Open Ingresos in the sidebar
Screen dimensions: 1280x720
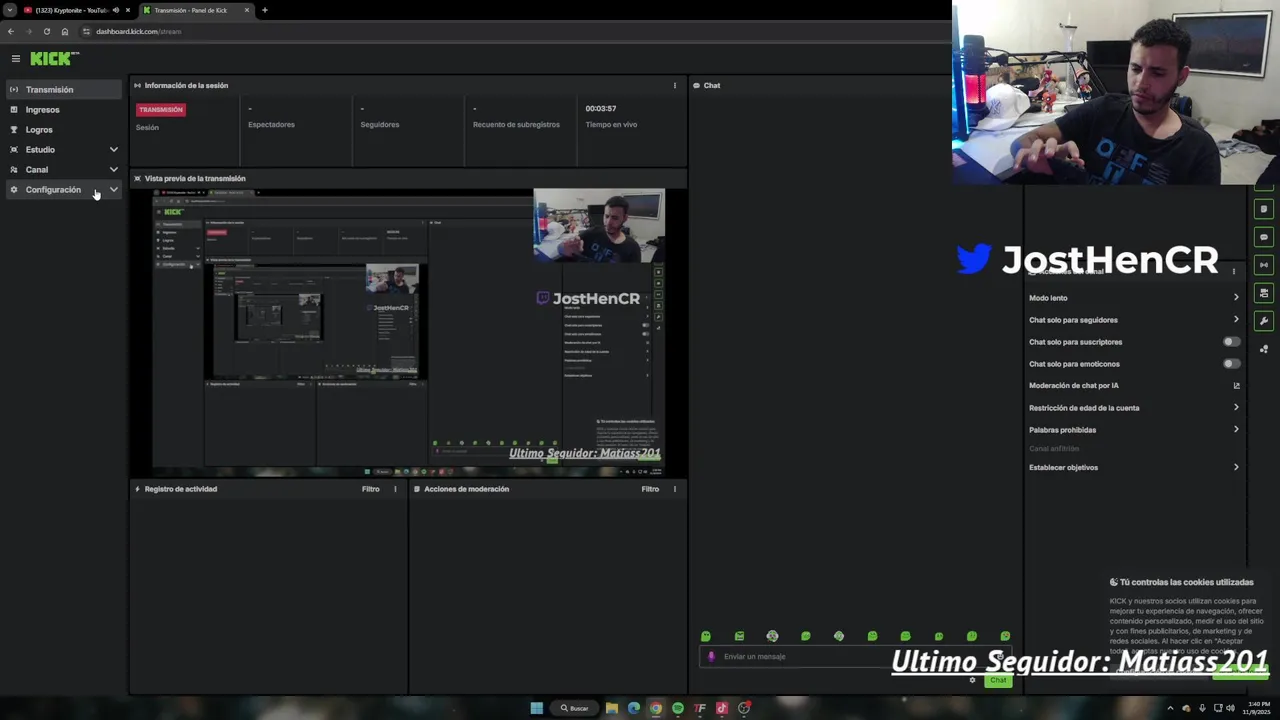click(64, 110)
